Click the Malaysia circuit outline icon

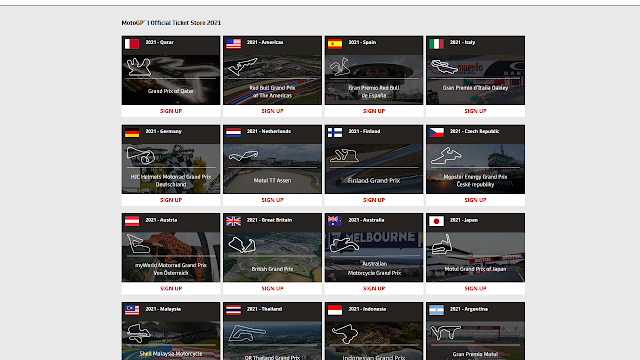coord(139,333)
